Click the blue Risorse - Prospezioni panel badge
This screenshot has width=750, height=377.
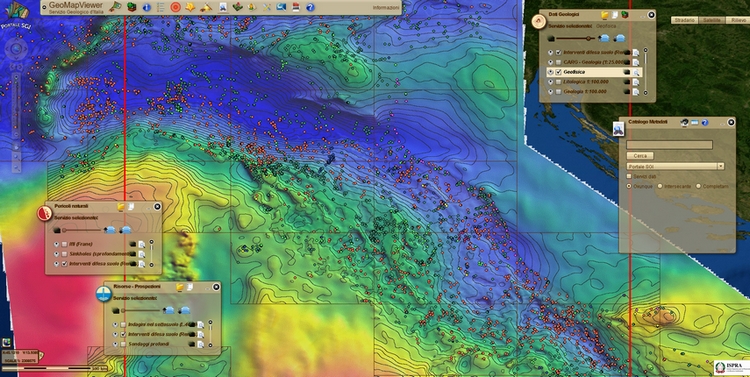click(x=104, y=294)
